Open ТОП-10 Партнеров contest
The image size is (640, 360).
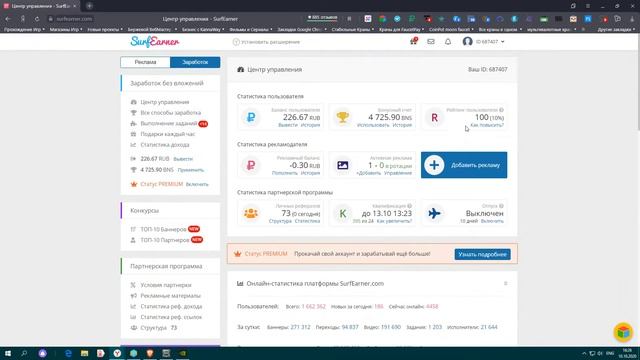tap(165, 240)
